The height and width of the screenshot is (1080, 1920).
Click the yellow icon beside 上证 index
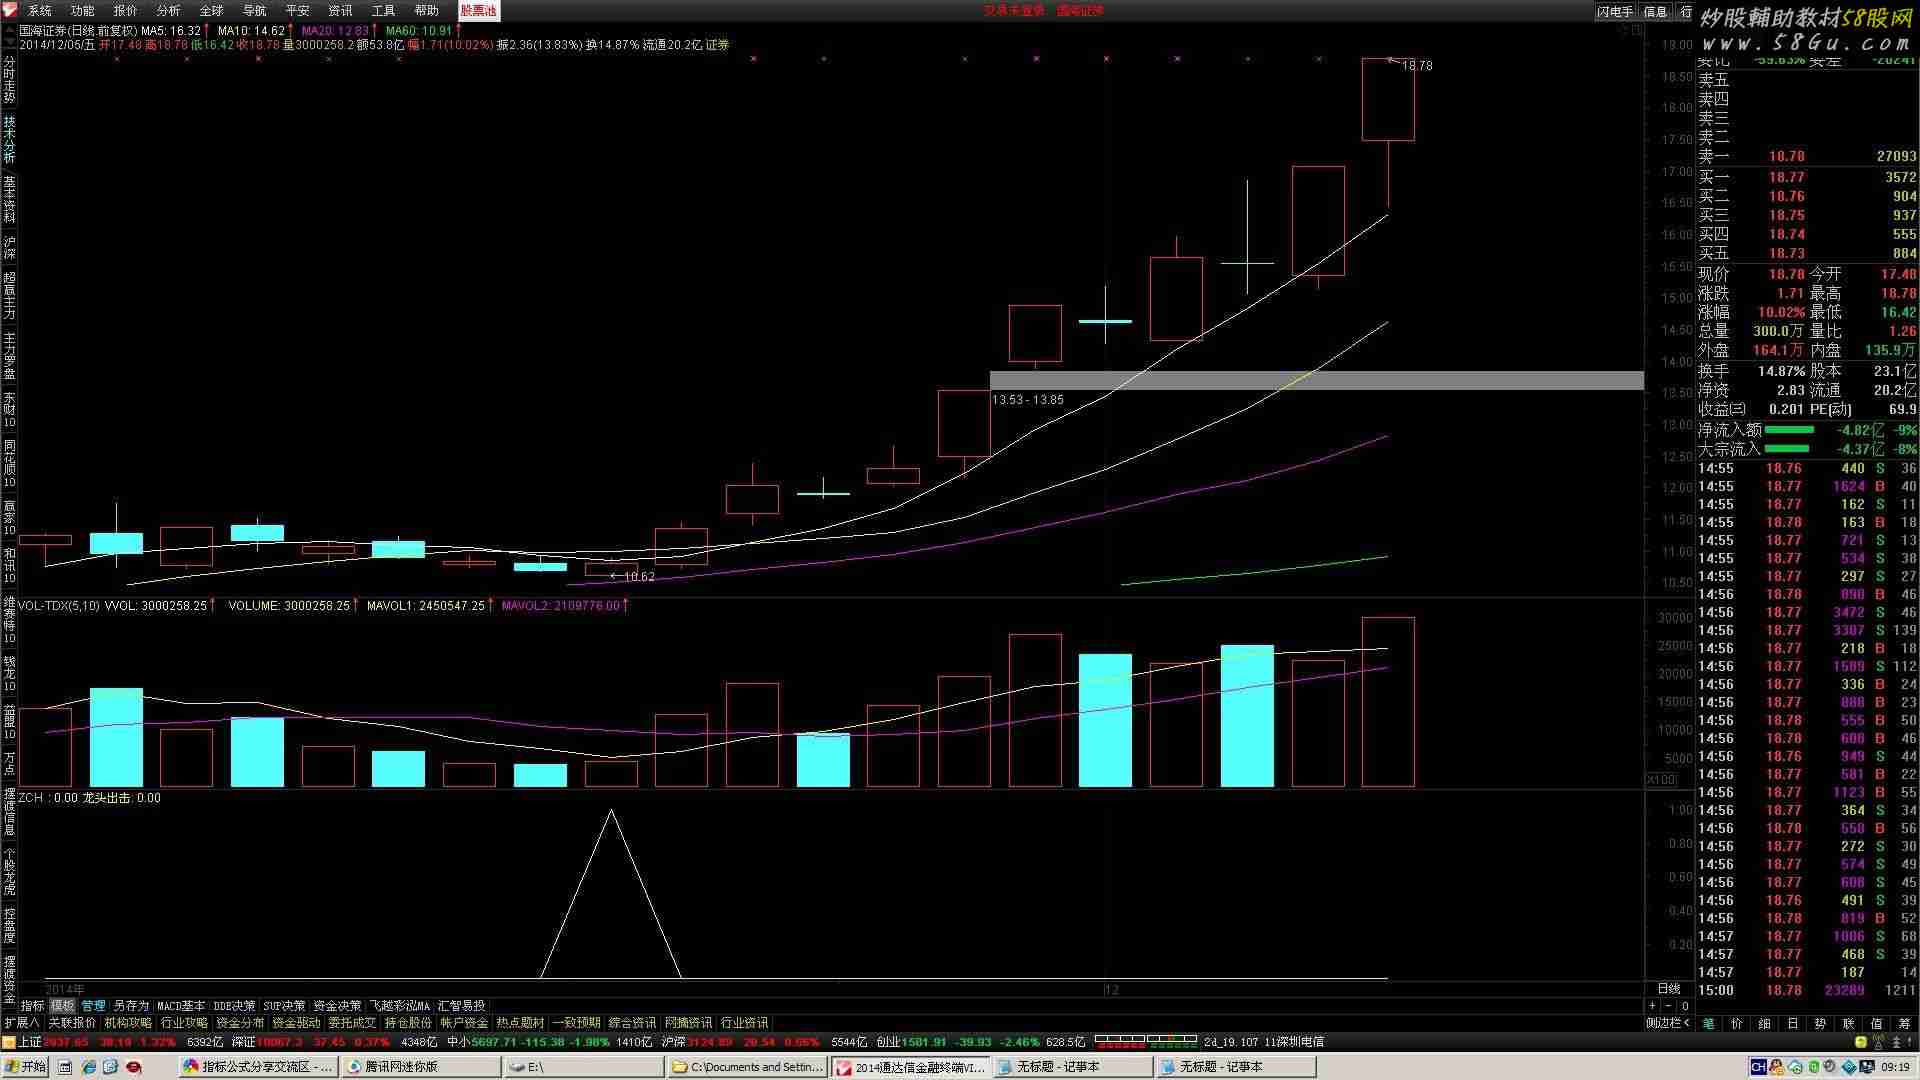tap(9, 1041)
